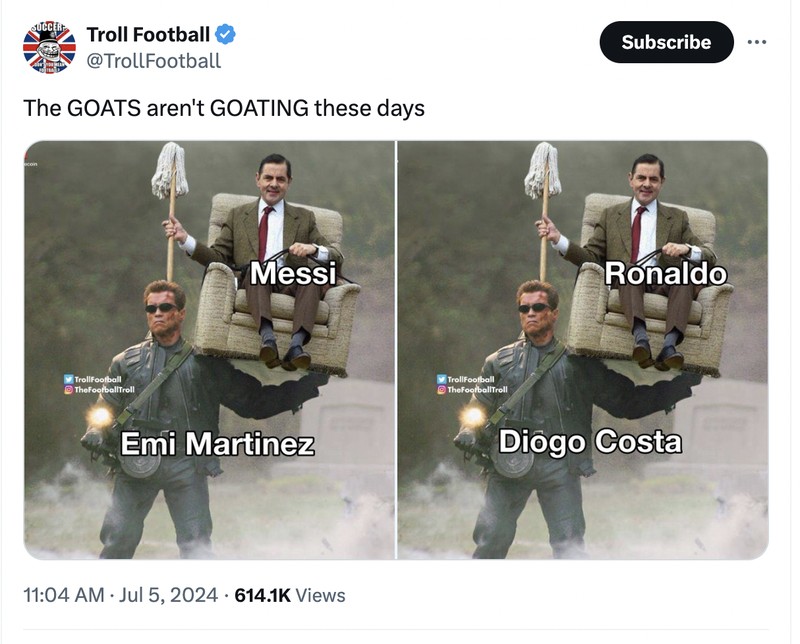Click the Emi Martinez caption
Image resolution: width=800 pixels, height=644 pixels.
tap(217, 440)
